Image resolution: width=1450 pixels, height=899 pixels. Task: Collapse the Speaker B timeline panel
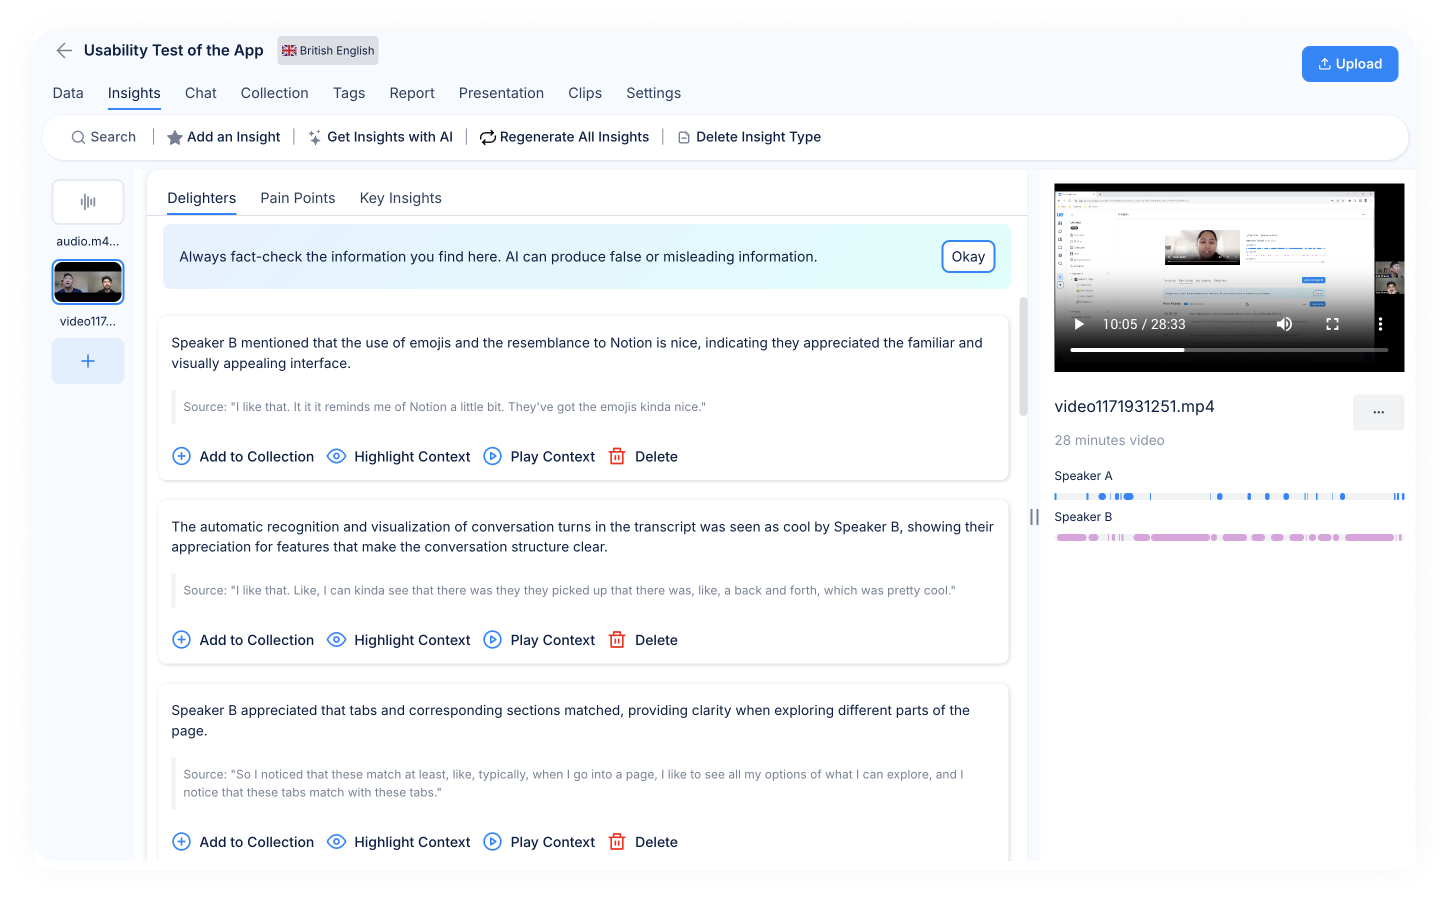[x=1035, y=516]
